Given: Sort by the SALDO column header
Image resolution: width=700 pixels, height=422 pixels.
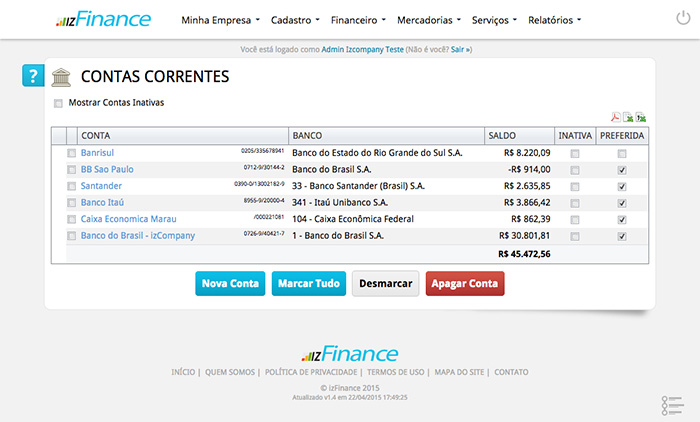Looking at the screenshot, I should tap(520, 136).
